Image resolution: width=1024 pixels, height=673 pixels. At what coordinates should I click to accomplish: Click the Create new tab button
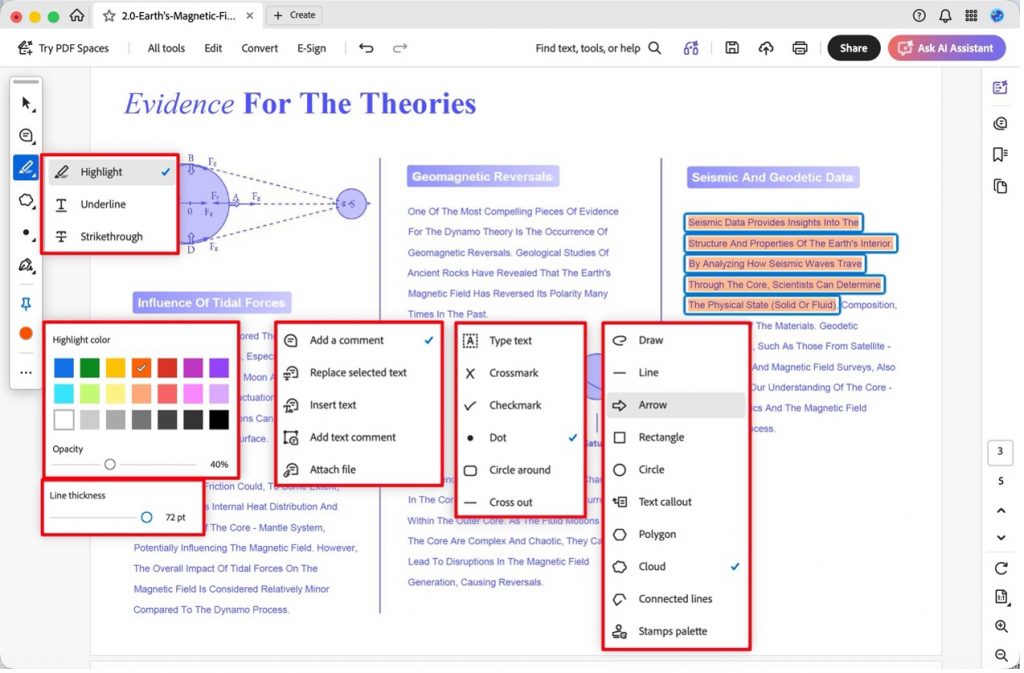coord(294,15)
